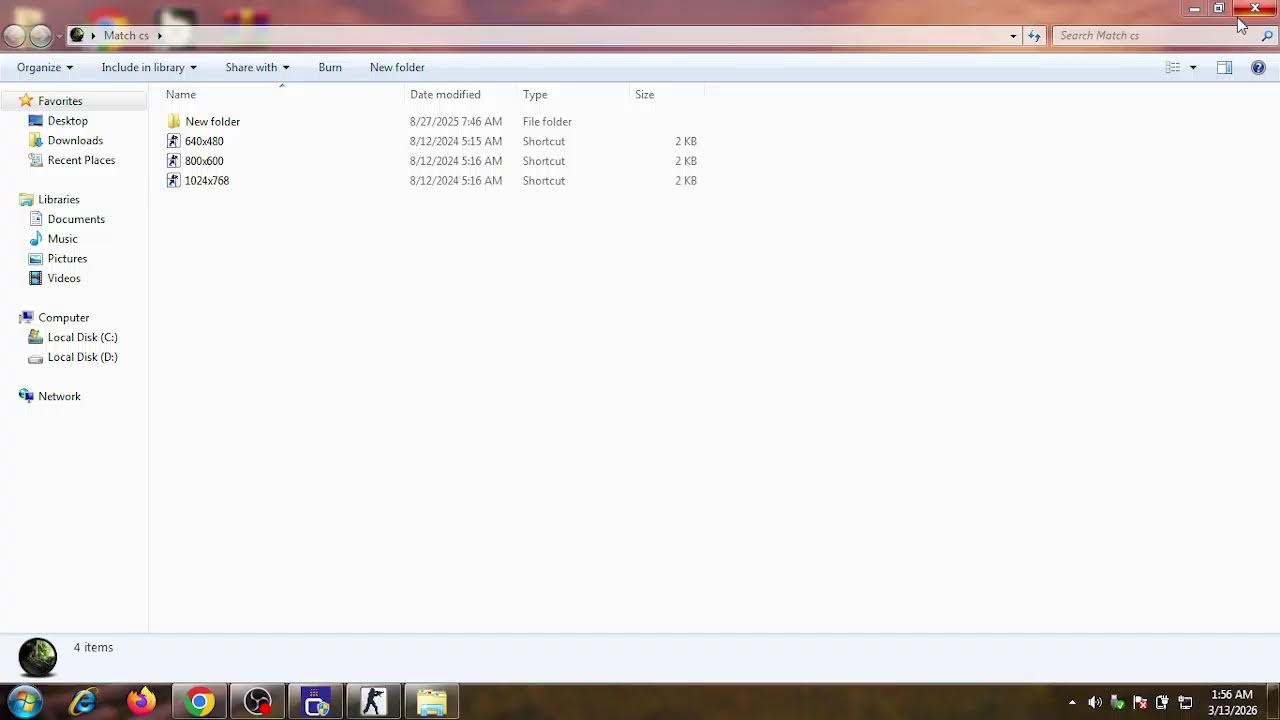The width and height of the screenshot is (1280, 720).
Task: Open the view options dropdown arrow
Action: 1192,67
